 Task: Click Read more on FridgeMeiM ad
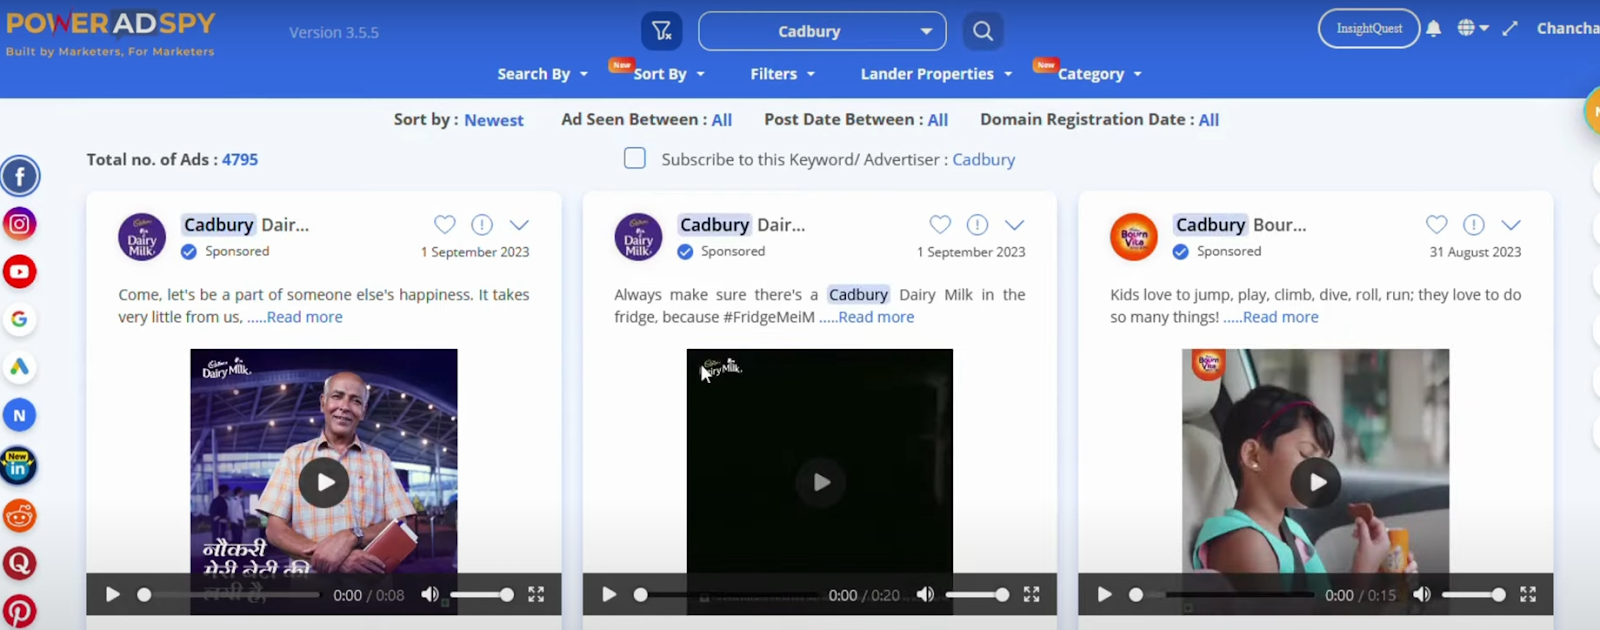coord(876,317)
